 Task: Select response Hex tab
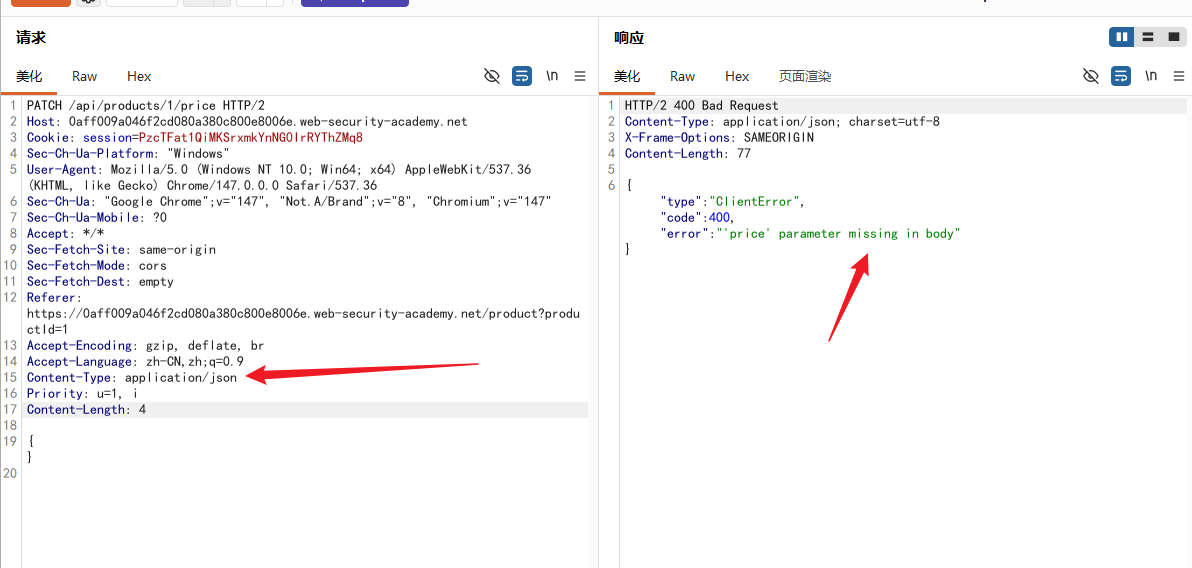737,76
